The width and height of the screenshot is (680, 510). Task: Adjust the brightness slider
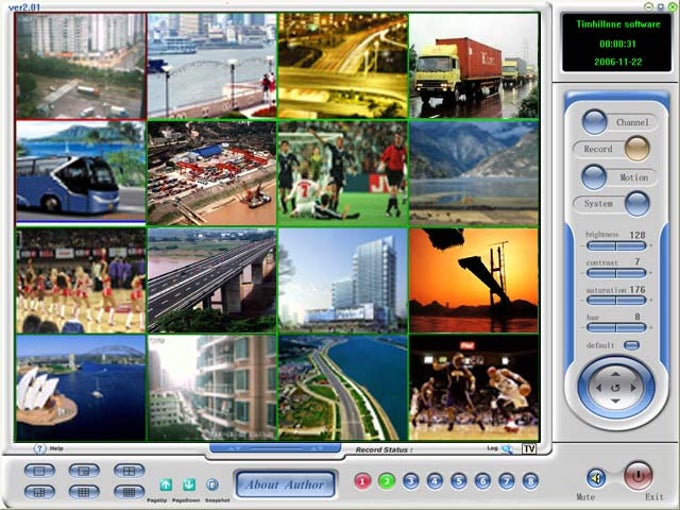[x=616, y=246]
